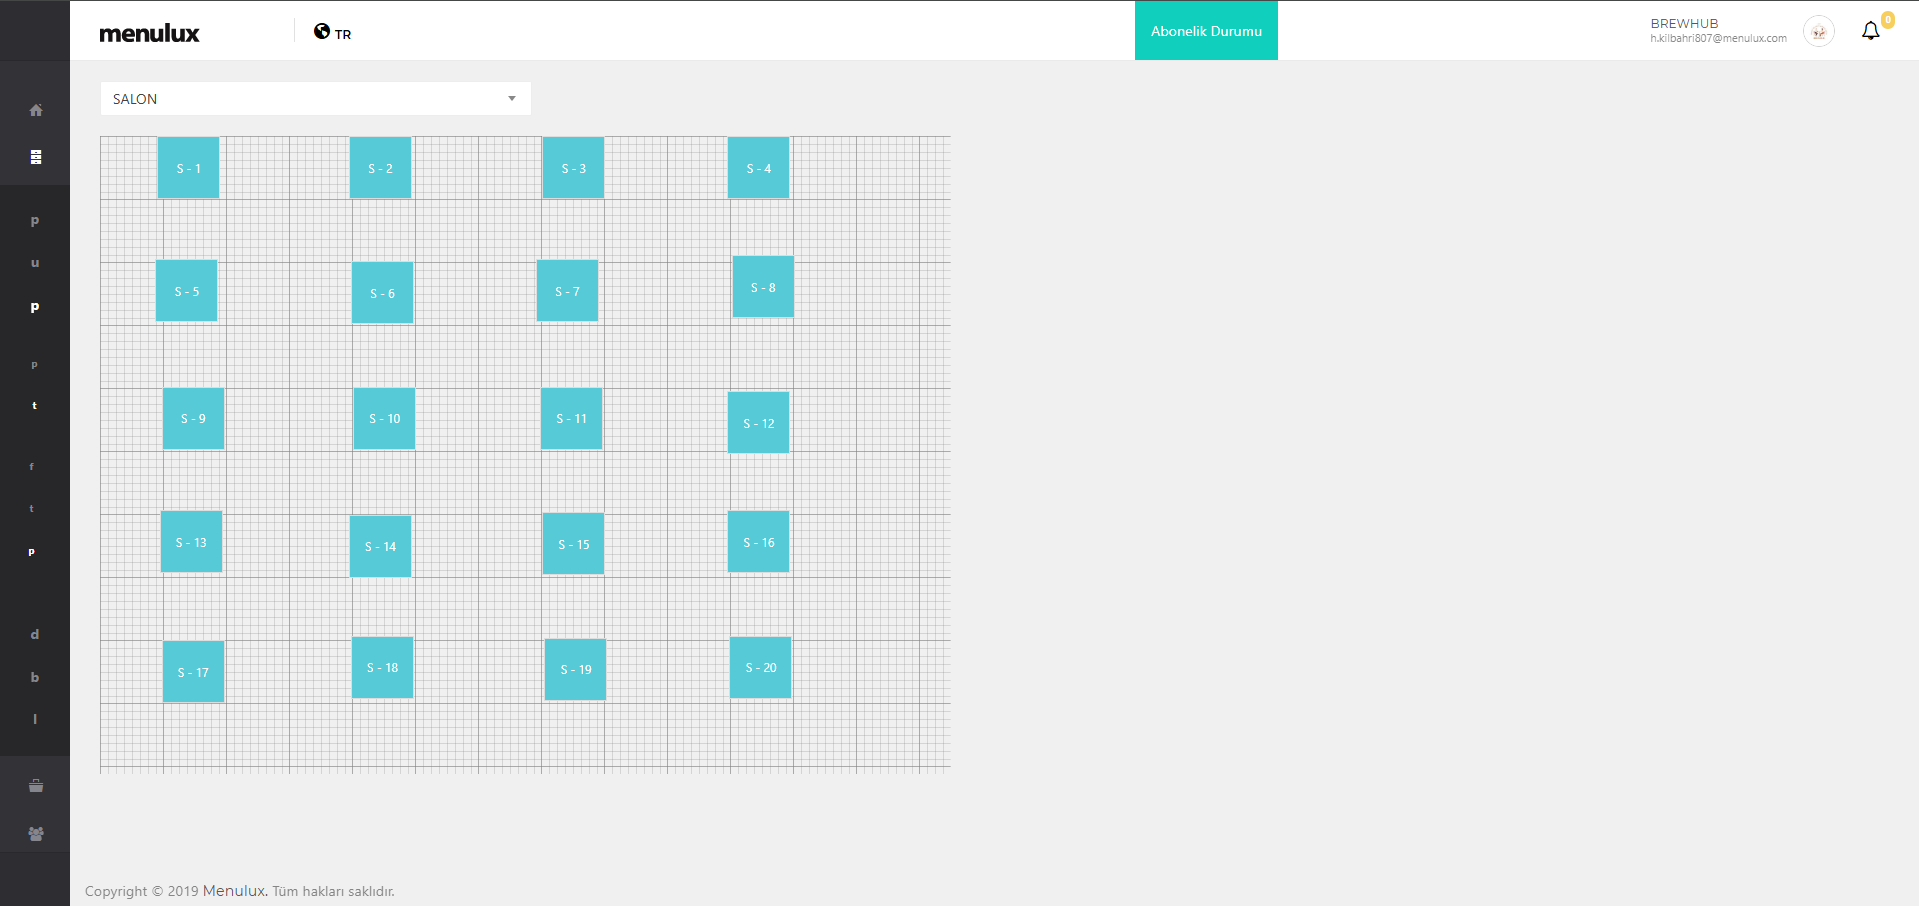The image size is (1919, 906).
Task: Open the briefcase icon in sidebar
Action: [36, 786]
